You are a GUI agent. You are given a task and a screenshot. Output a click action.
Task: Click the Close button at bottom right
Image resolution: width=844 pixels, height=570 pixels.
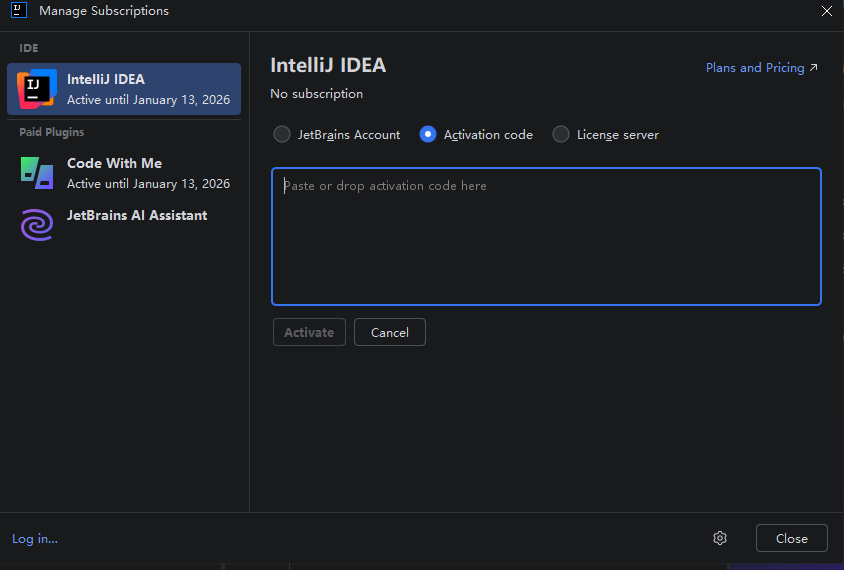[x=791, y=538]
